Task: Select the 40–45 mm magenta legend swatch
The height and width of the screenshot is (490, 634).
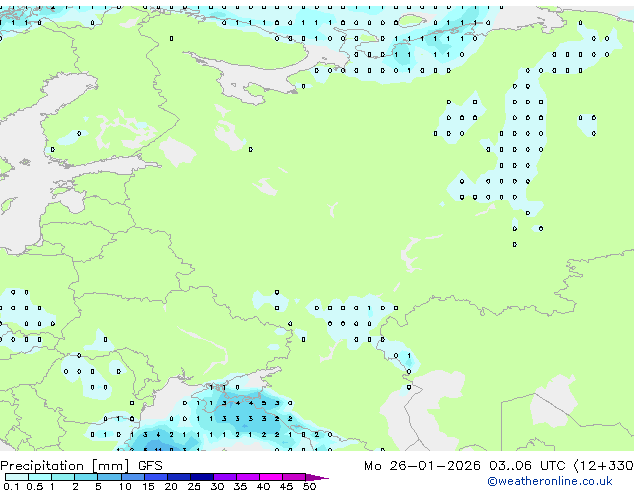Action: point(271,477)
